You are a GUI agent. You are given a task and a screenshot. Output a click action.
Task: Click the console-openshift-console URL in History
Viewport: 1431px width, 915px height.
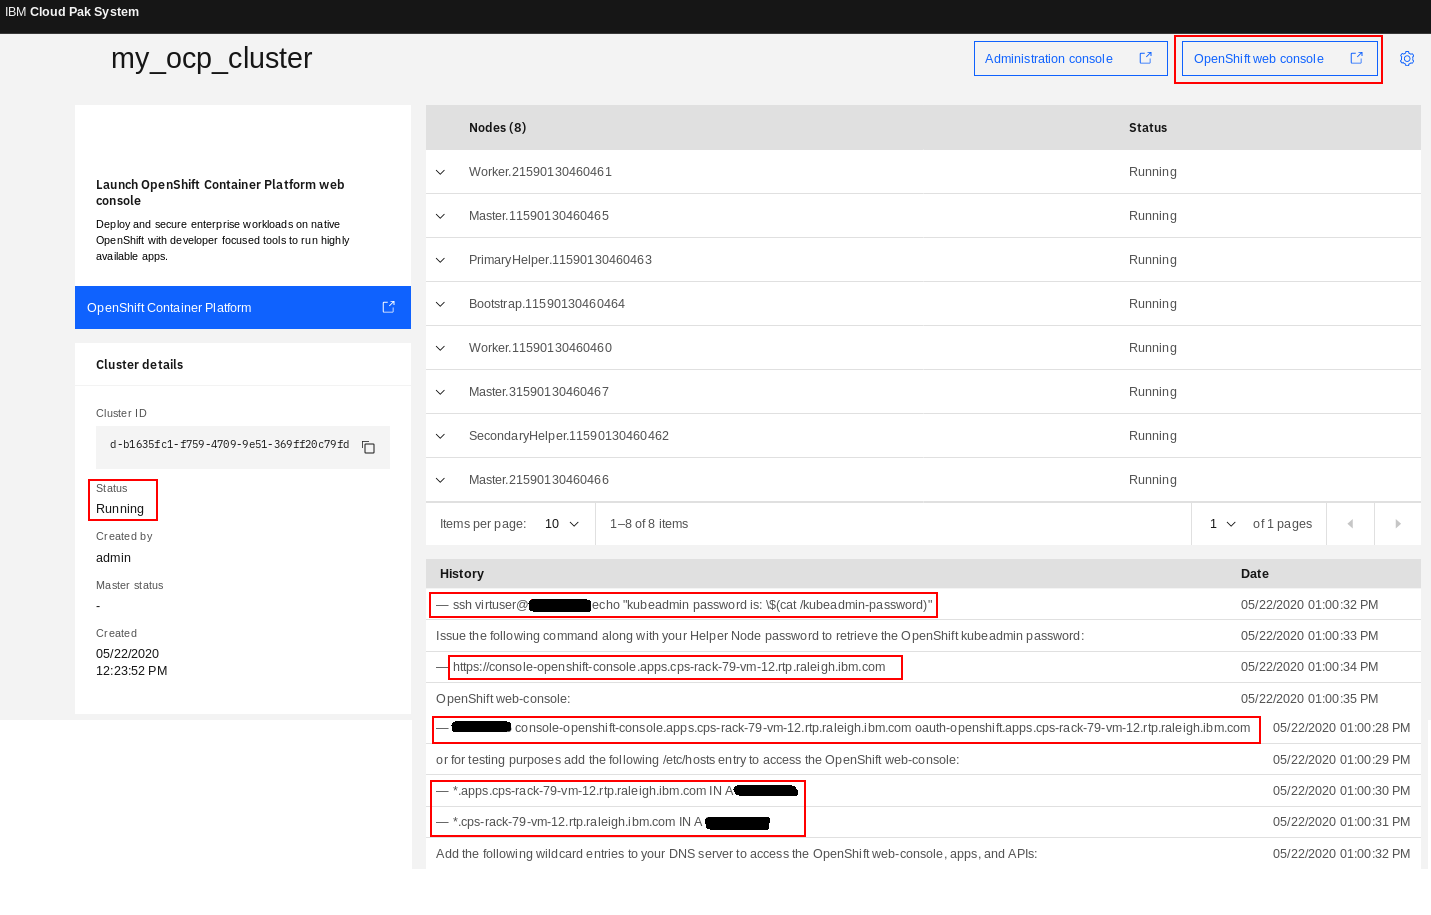669,667
